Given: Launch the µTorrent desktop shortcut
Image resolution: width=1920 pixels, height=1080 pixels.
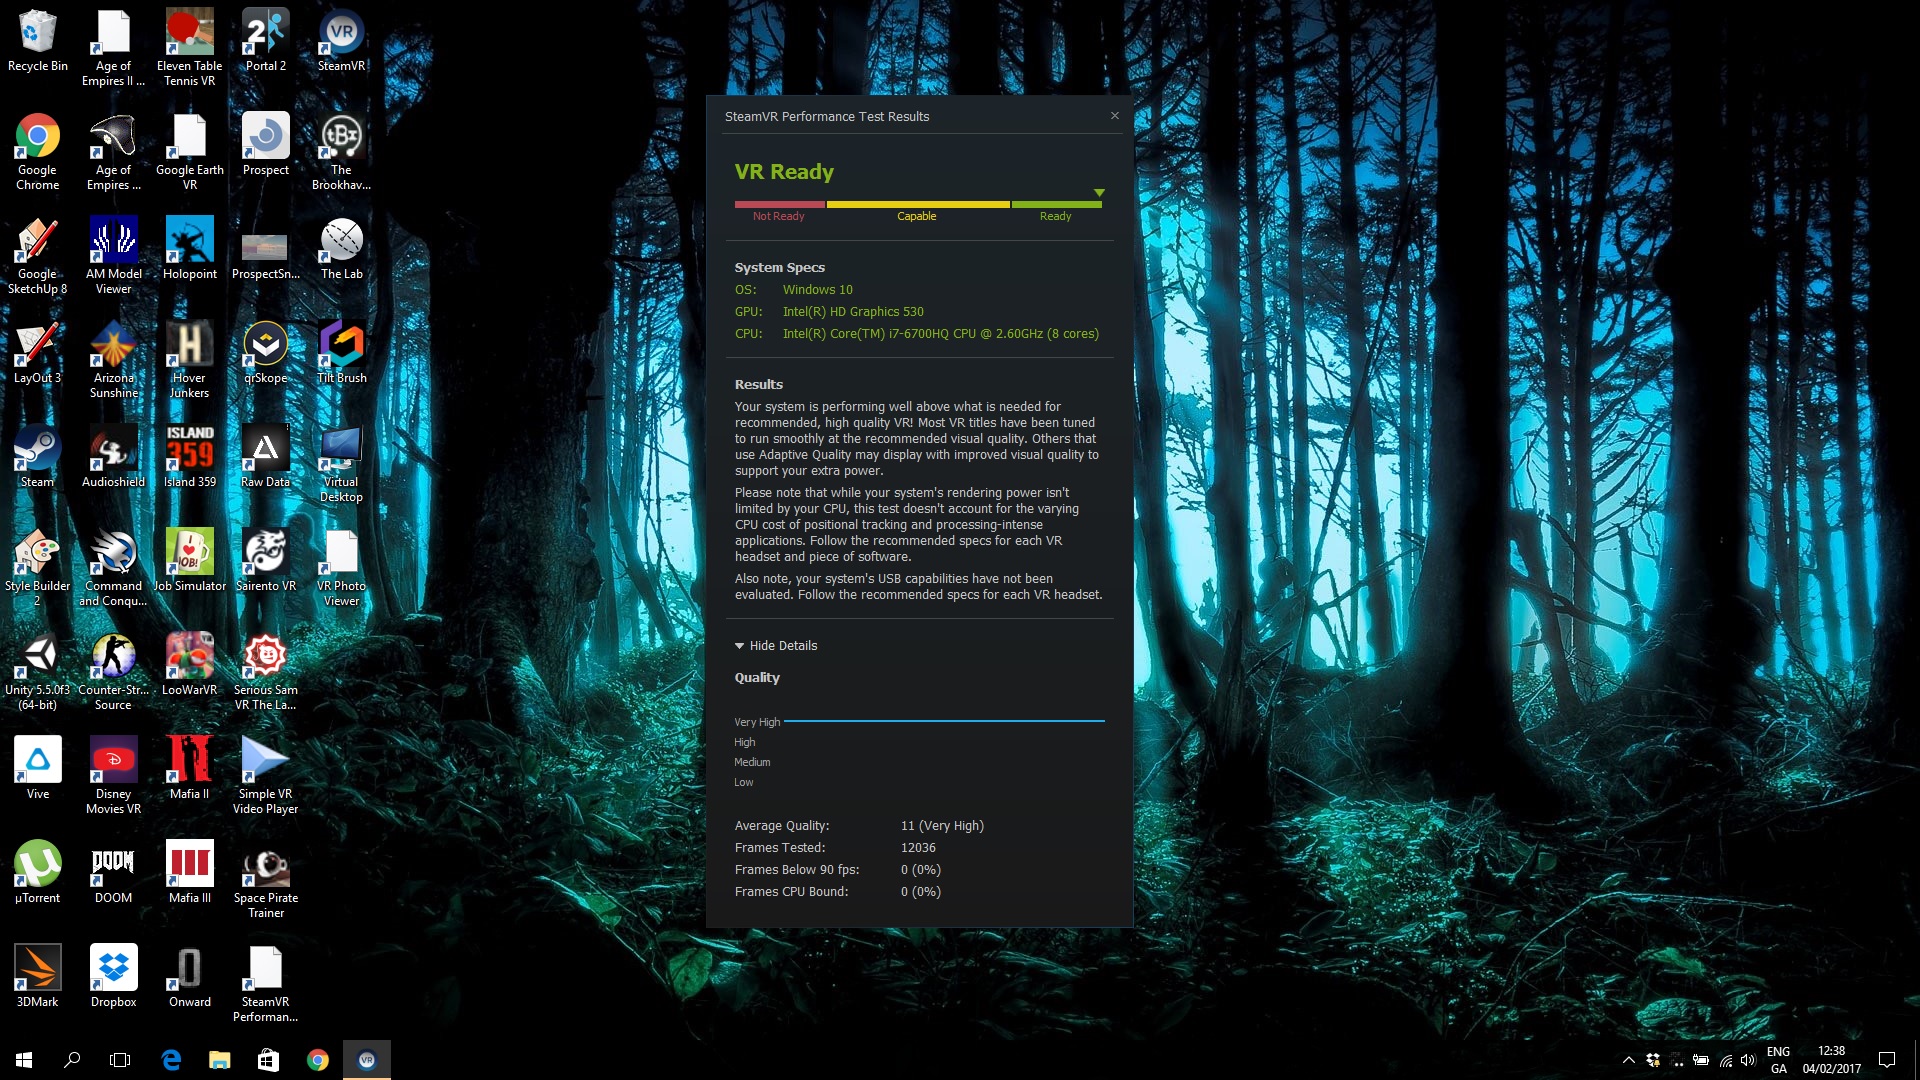Looking at the screenshot, I should (x=38, y=873).
